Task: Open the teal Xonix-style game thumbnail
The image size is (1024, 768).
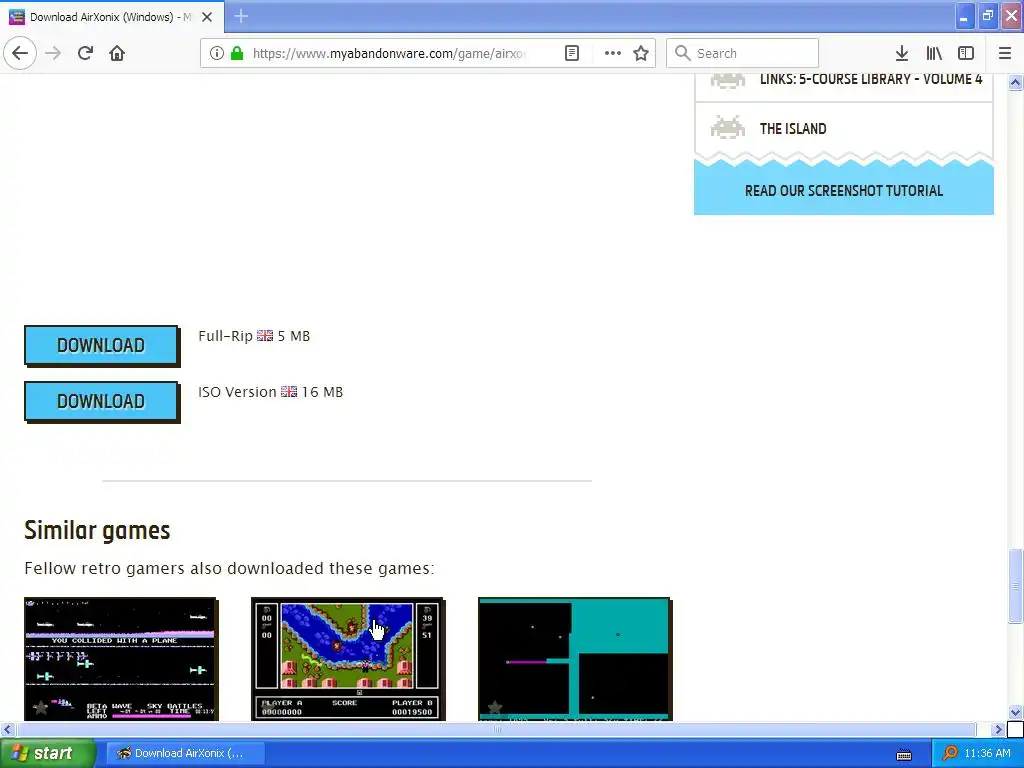Action: point(575,659)
